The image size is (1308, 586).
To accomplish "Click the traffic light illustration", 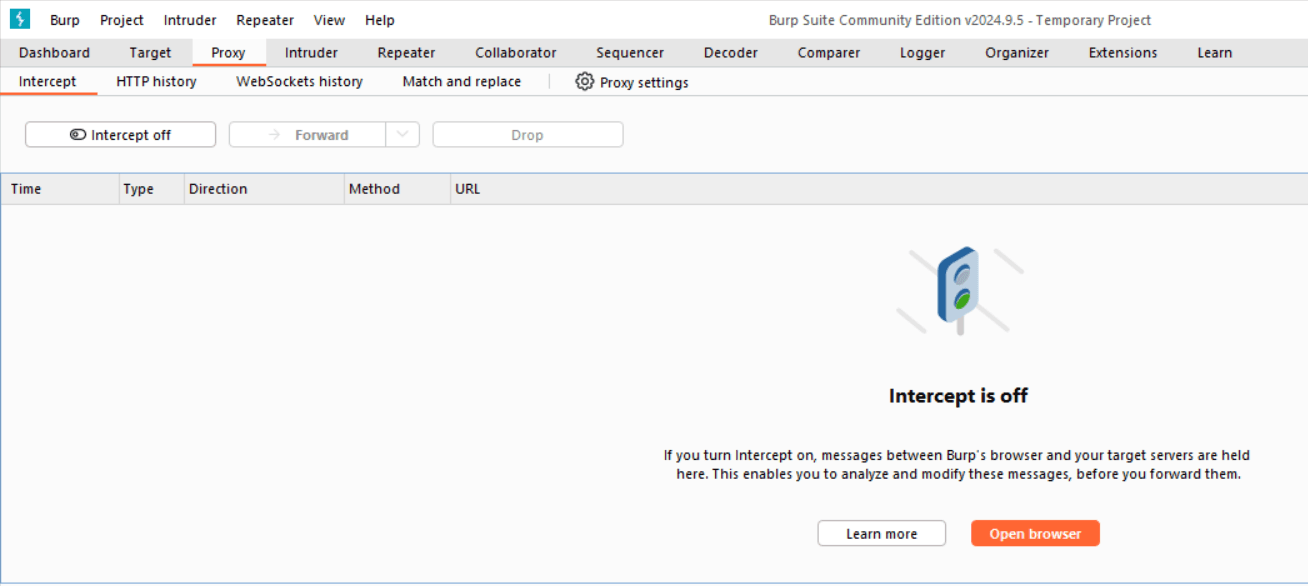I will click(x=960, y=290).
